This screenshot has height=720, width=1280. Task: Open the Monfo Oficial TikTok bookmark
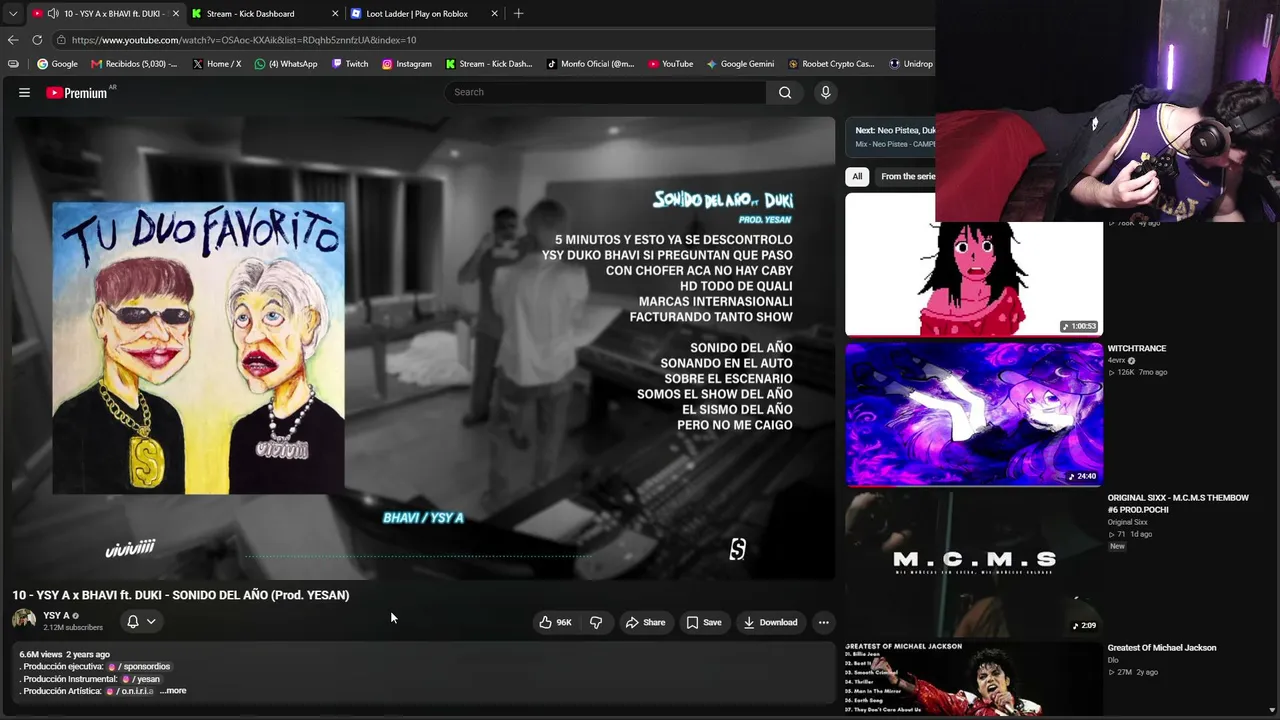point(590,64)
